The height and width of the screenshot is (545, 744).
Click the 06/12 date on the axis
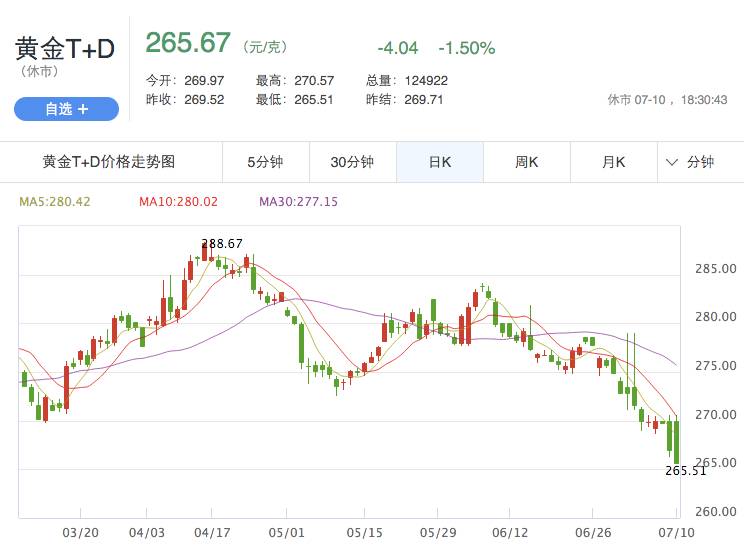[x=510, y=533]
